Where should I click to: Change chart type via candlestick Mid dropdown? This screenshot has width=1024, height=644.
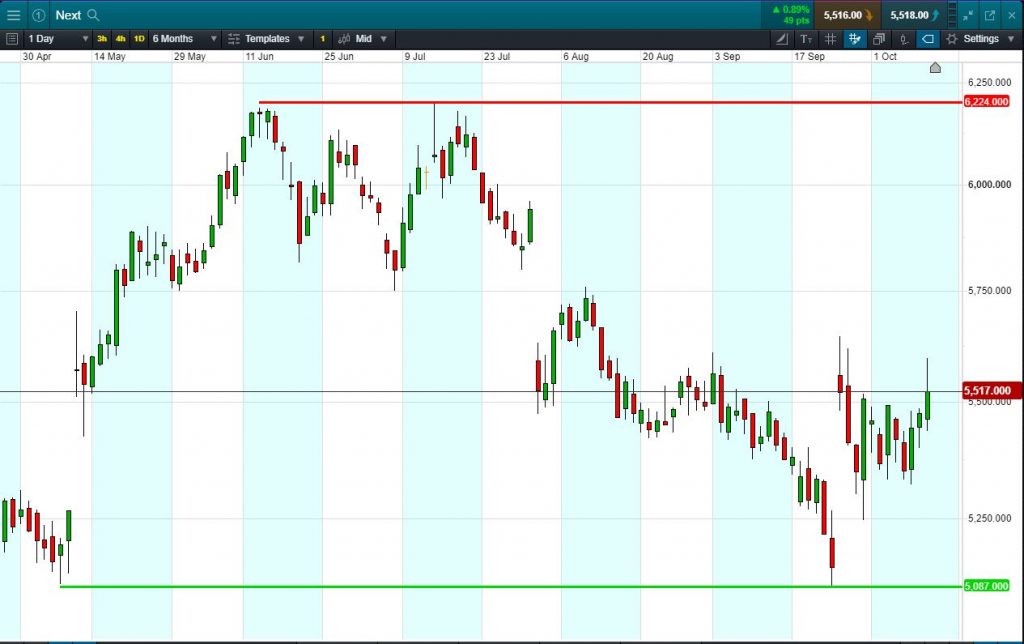pyautogui.click(x=363, y=39)
